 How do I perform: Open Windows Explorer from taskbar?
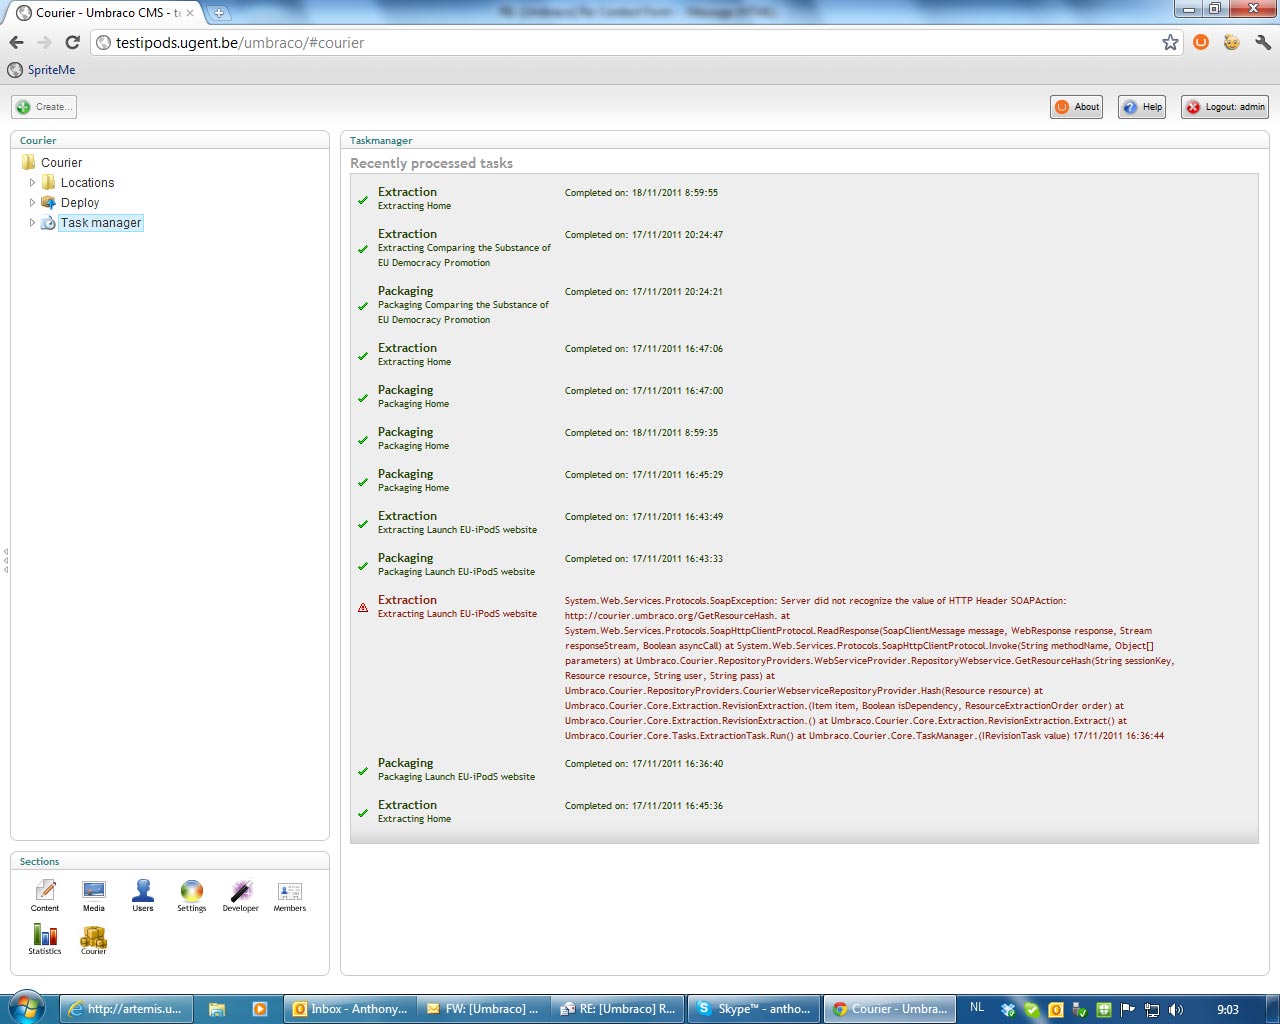click(x=217, y=1009)
